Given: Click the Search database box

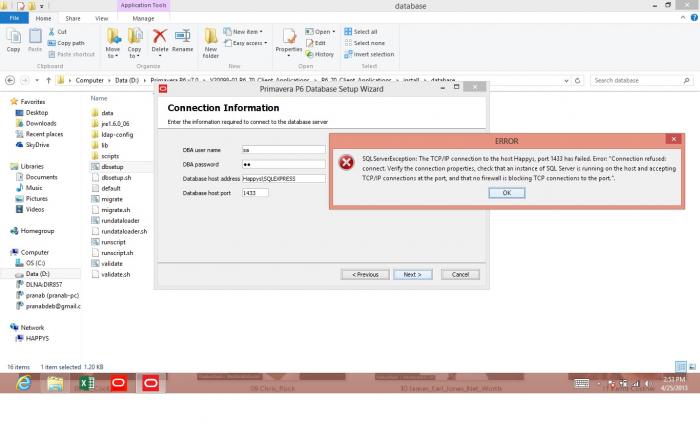Looking at the screenshot, I should pyautogui.click(x=642, y=80).
